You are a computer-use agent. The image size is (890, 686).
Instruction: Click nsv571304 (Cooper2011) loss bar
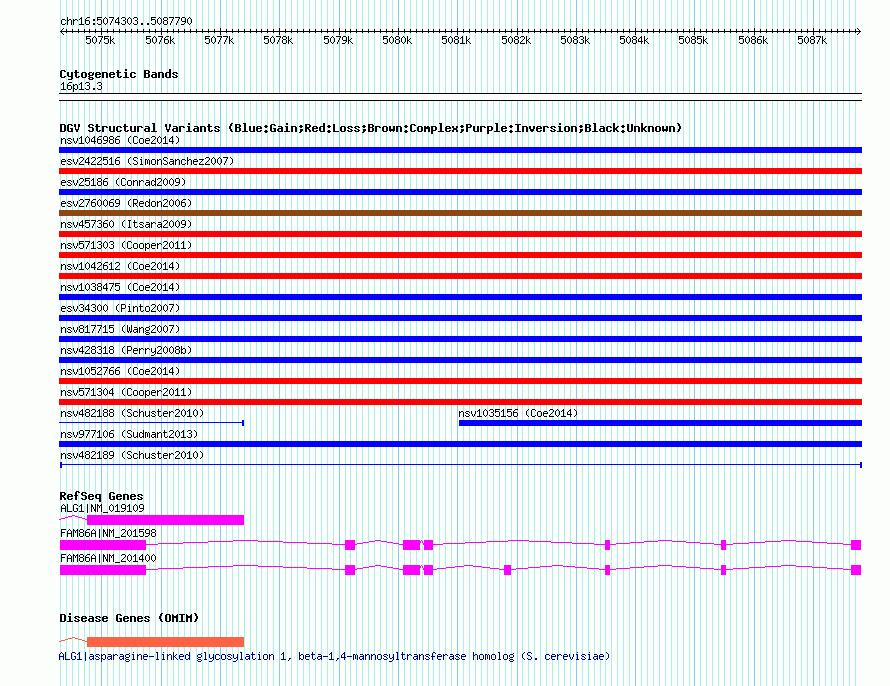[x=460, y=402]
